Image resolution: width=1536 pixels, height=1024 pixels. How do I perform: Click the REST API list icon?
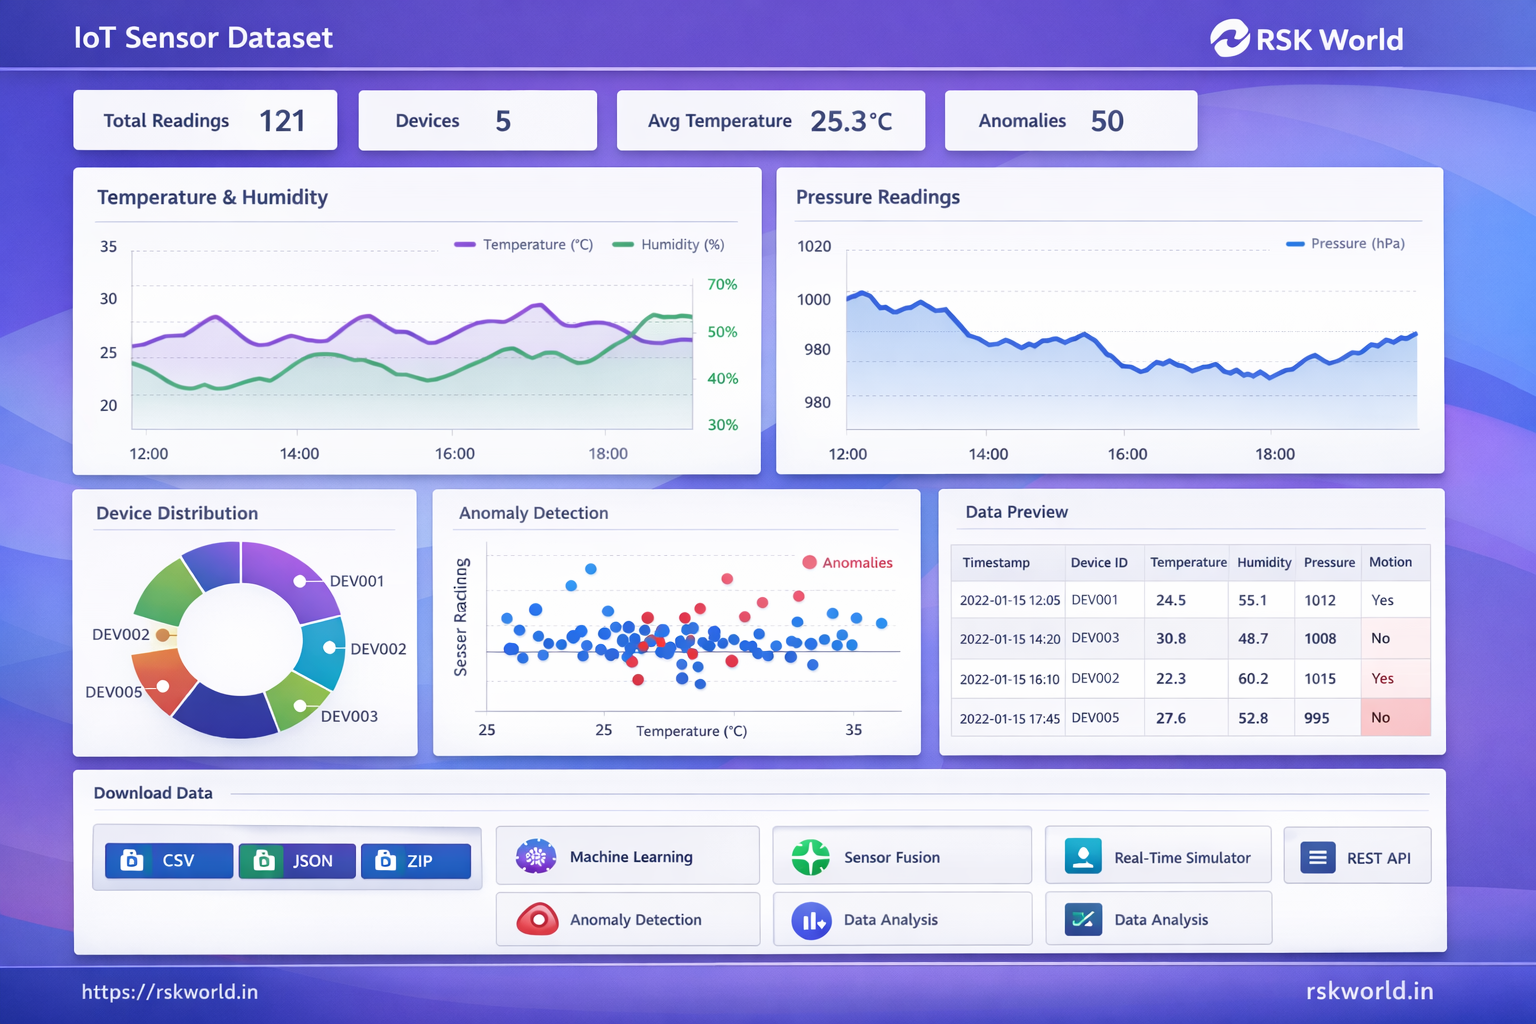point(1318,857)
